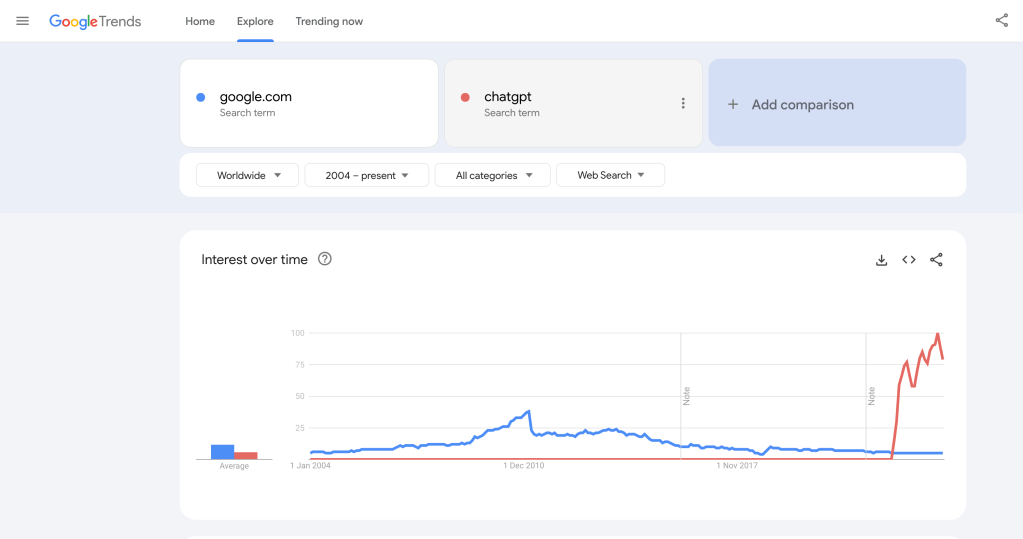Click the blue Average bar
Screen dimensions: 1023x539
coord(222,452)
